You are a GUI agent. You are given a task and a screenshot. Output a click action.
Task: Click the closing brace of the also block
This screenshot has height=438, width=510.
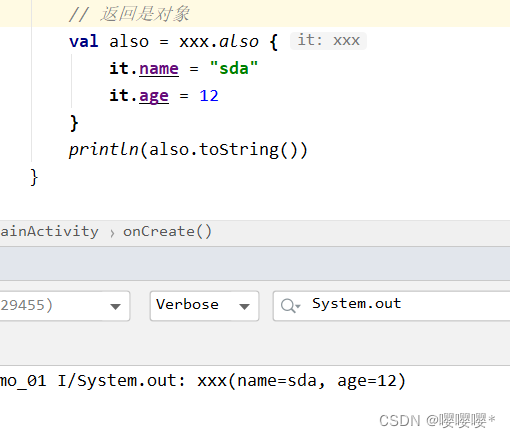coord(74,123)
